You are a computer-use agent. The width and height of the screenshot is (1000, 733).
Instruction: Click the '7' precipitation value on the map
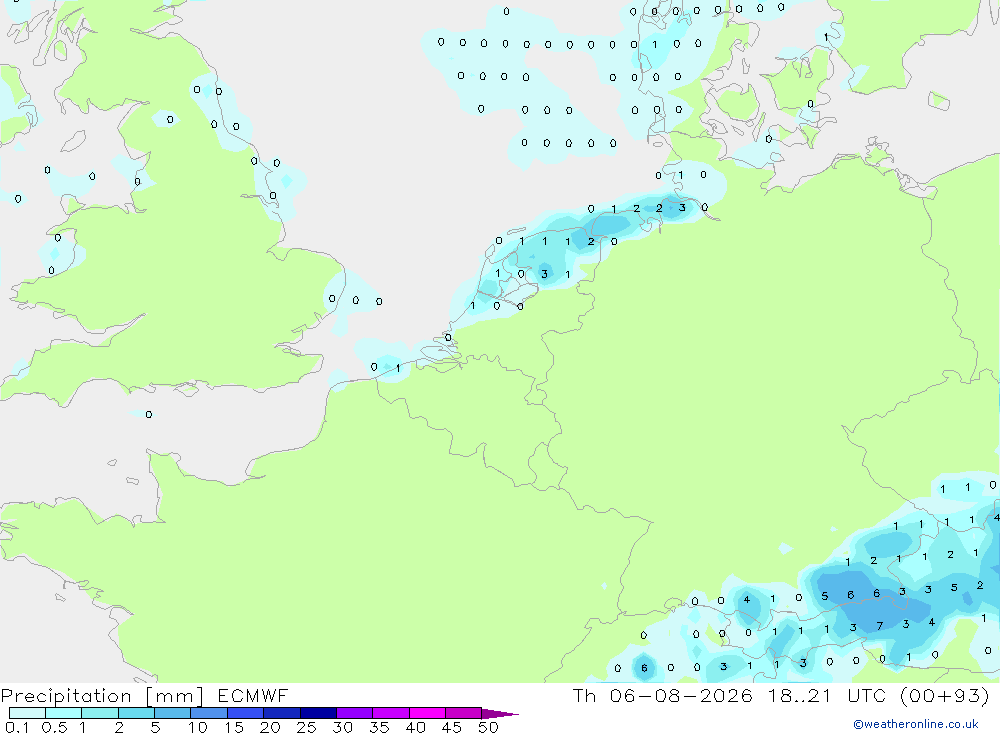879,626
